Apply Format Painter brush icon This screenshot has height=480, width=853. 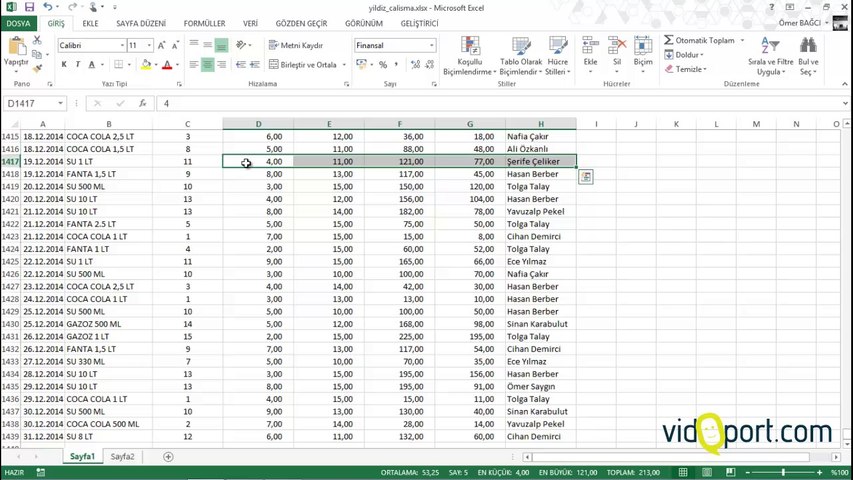37,68
